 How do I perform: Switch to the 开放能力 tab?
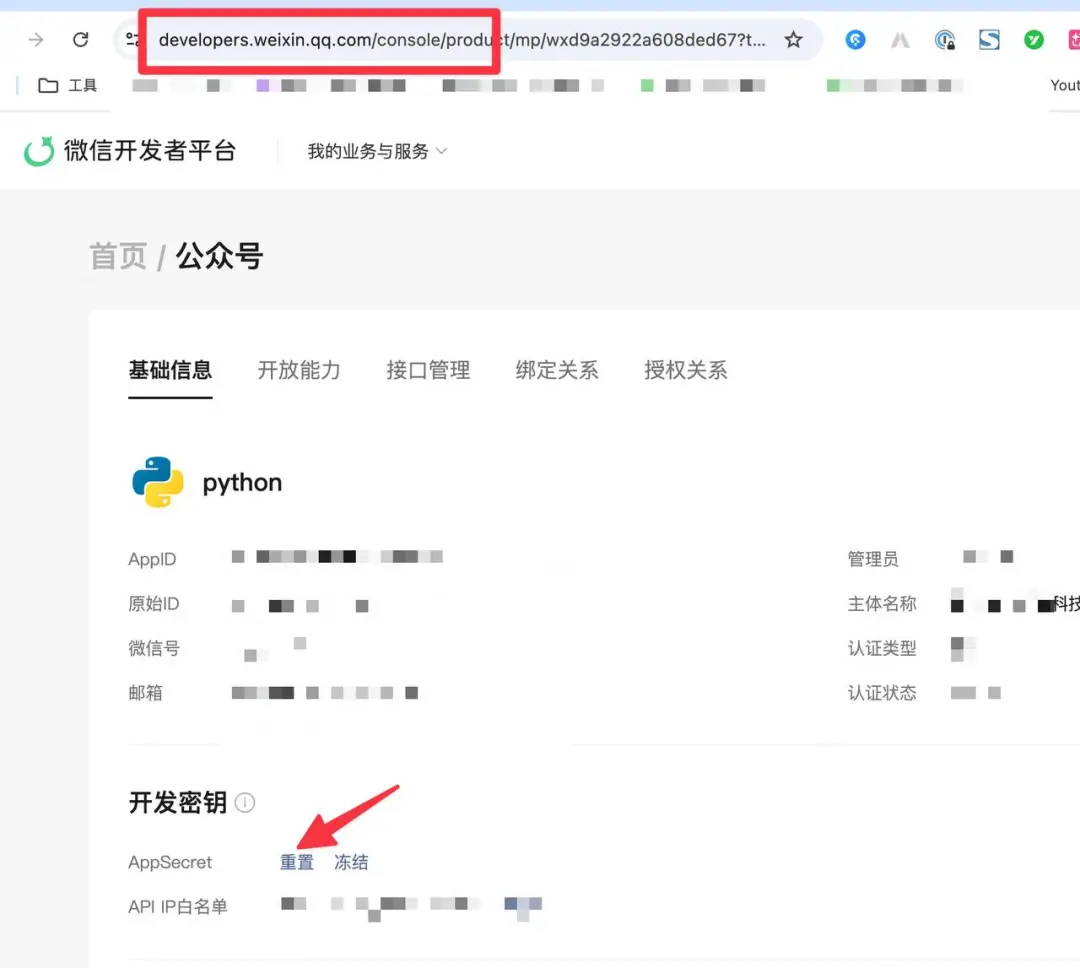pyautogui.click(x=299, y=371)
